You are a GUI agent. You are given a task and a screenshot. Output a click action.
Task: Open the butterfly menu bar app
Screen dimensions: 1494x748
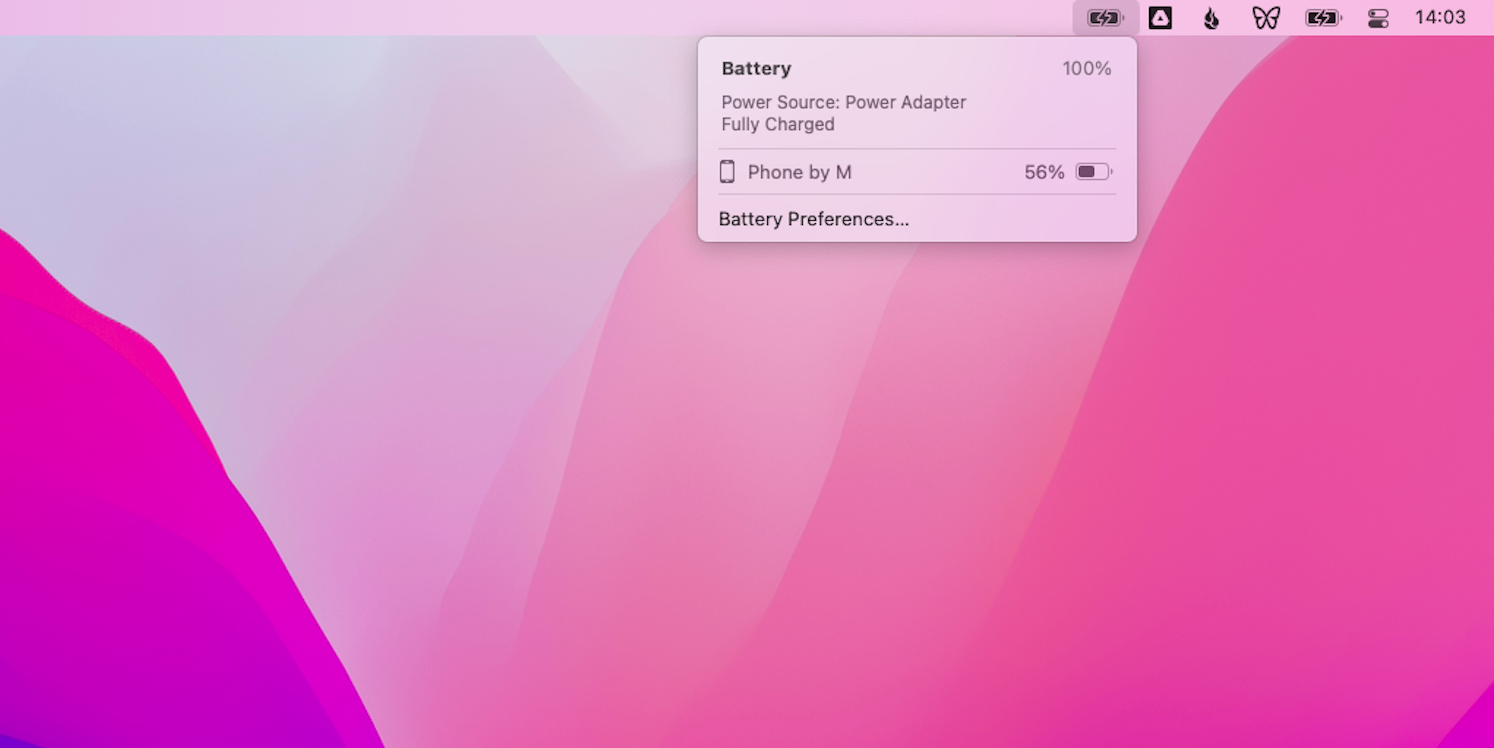pyautogui.click(x=1266, y=18)
